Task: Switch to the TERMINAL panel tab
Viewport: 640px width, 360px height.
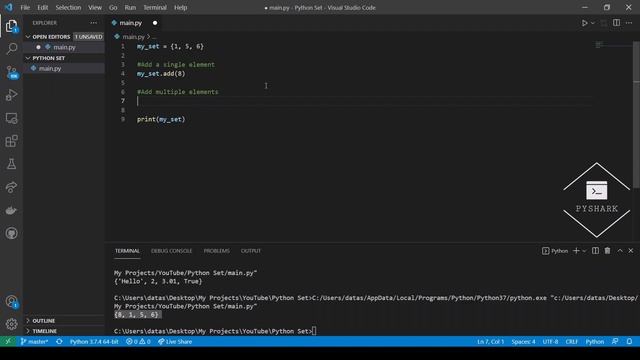Action: (127, 251)
